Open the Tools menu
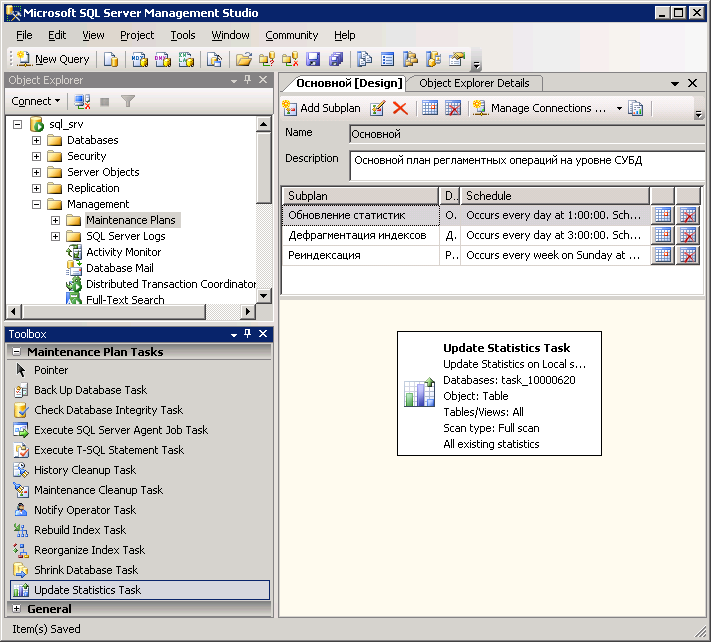The width and height of the screenshot is (711, 642). click(183, 35)
